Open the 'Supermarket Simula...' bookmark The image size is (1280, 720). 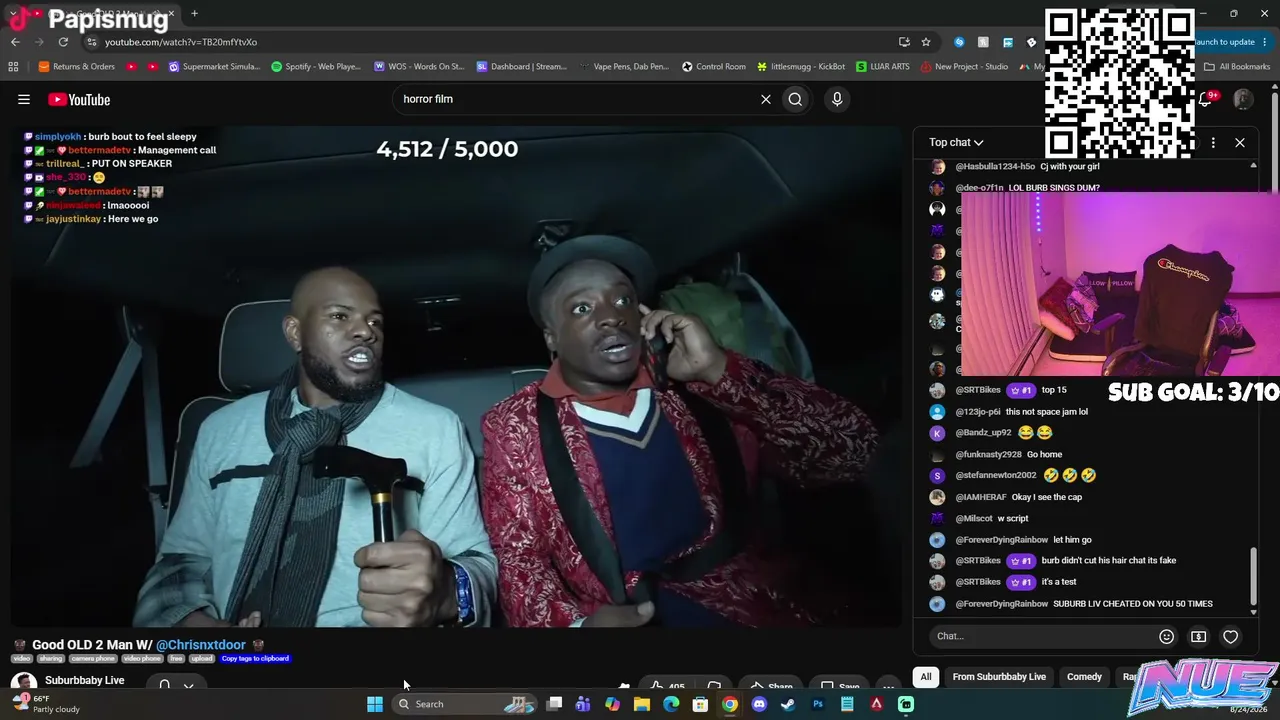tap(214, 67)
